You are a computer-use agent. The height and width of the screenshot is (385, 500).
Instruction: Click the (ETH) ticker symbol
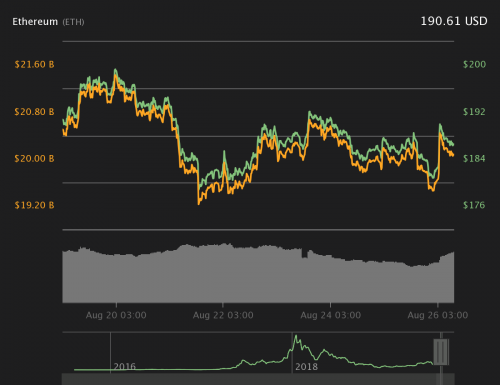click(73, 22)
